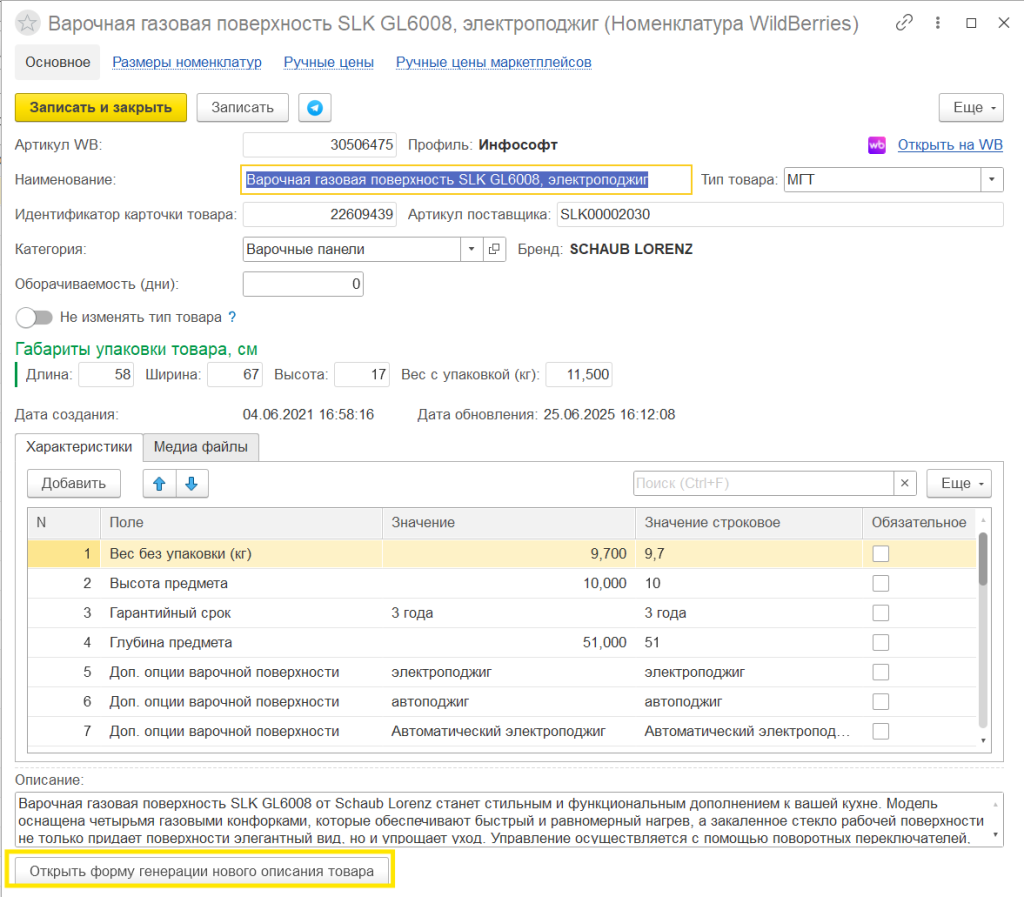Move row up with blue up arrow
The image size is (1024, 897).
159,484
